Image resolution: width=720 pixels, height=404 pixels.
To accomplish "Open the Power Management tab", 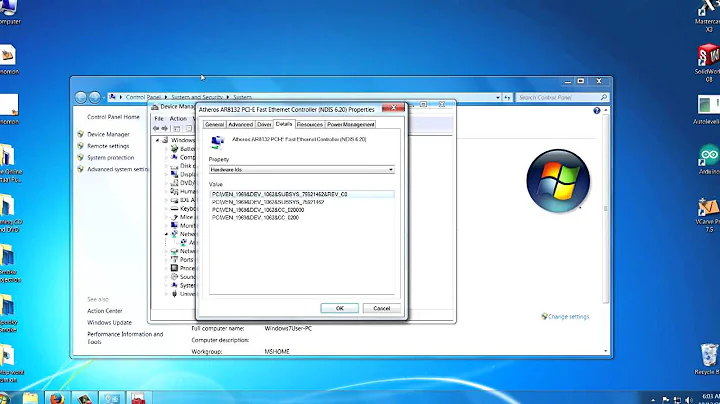I will click(x=351, y=124).
